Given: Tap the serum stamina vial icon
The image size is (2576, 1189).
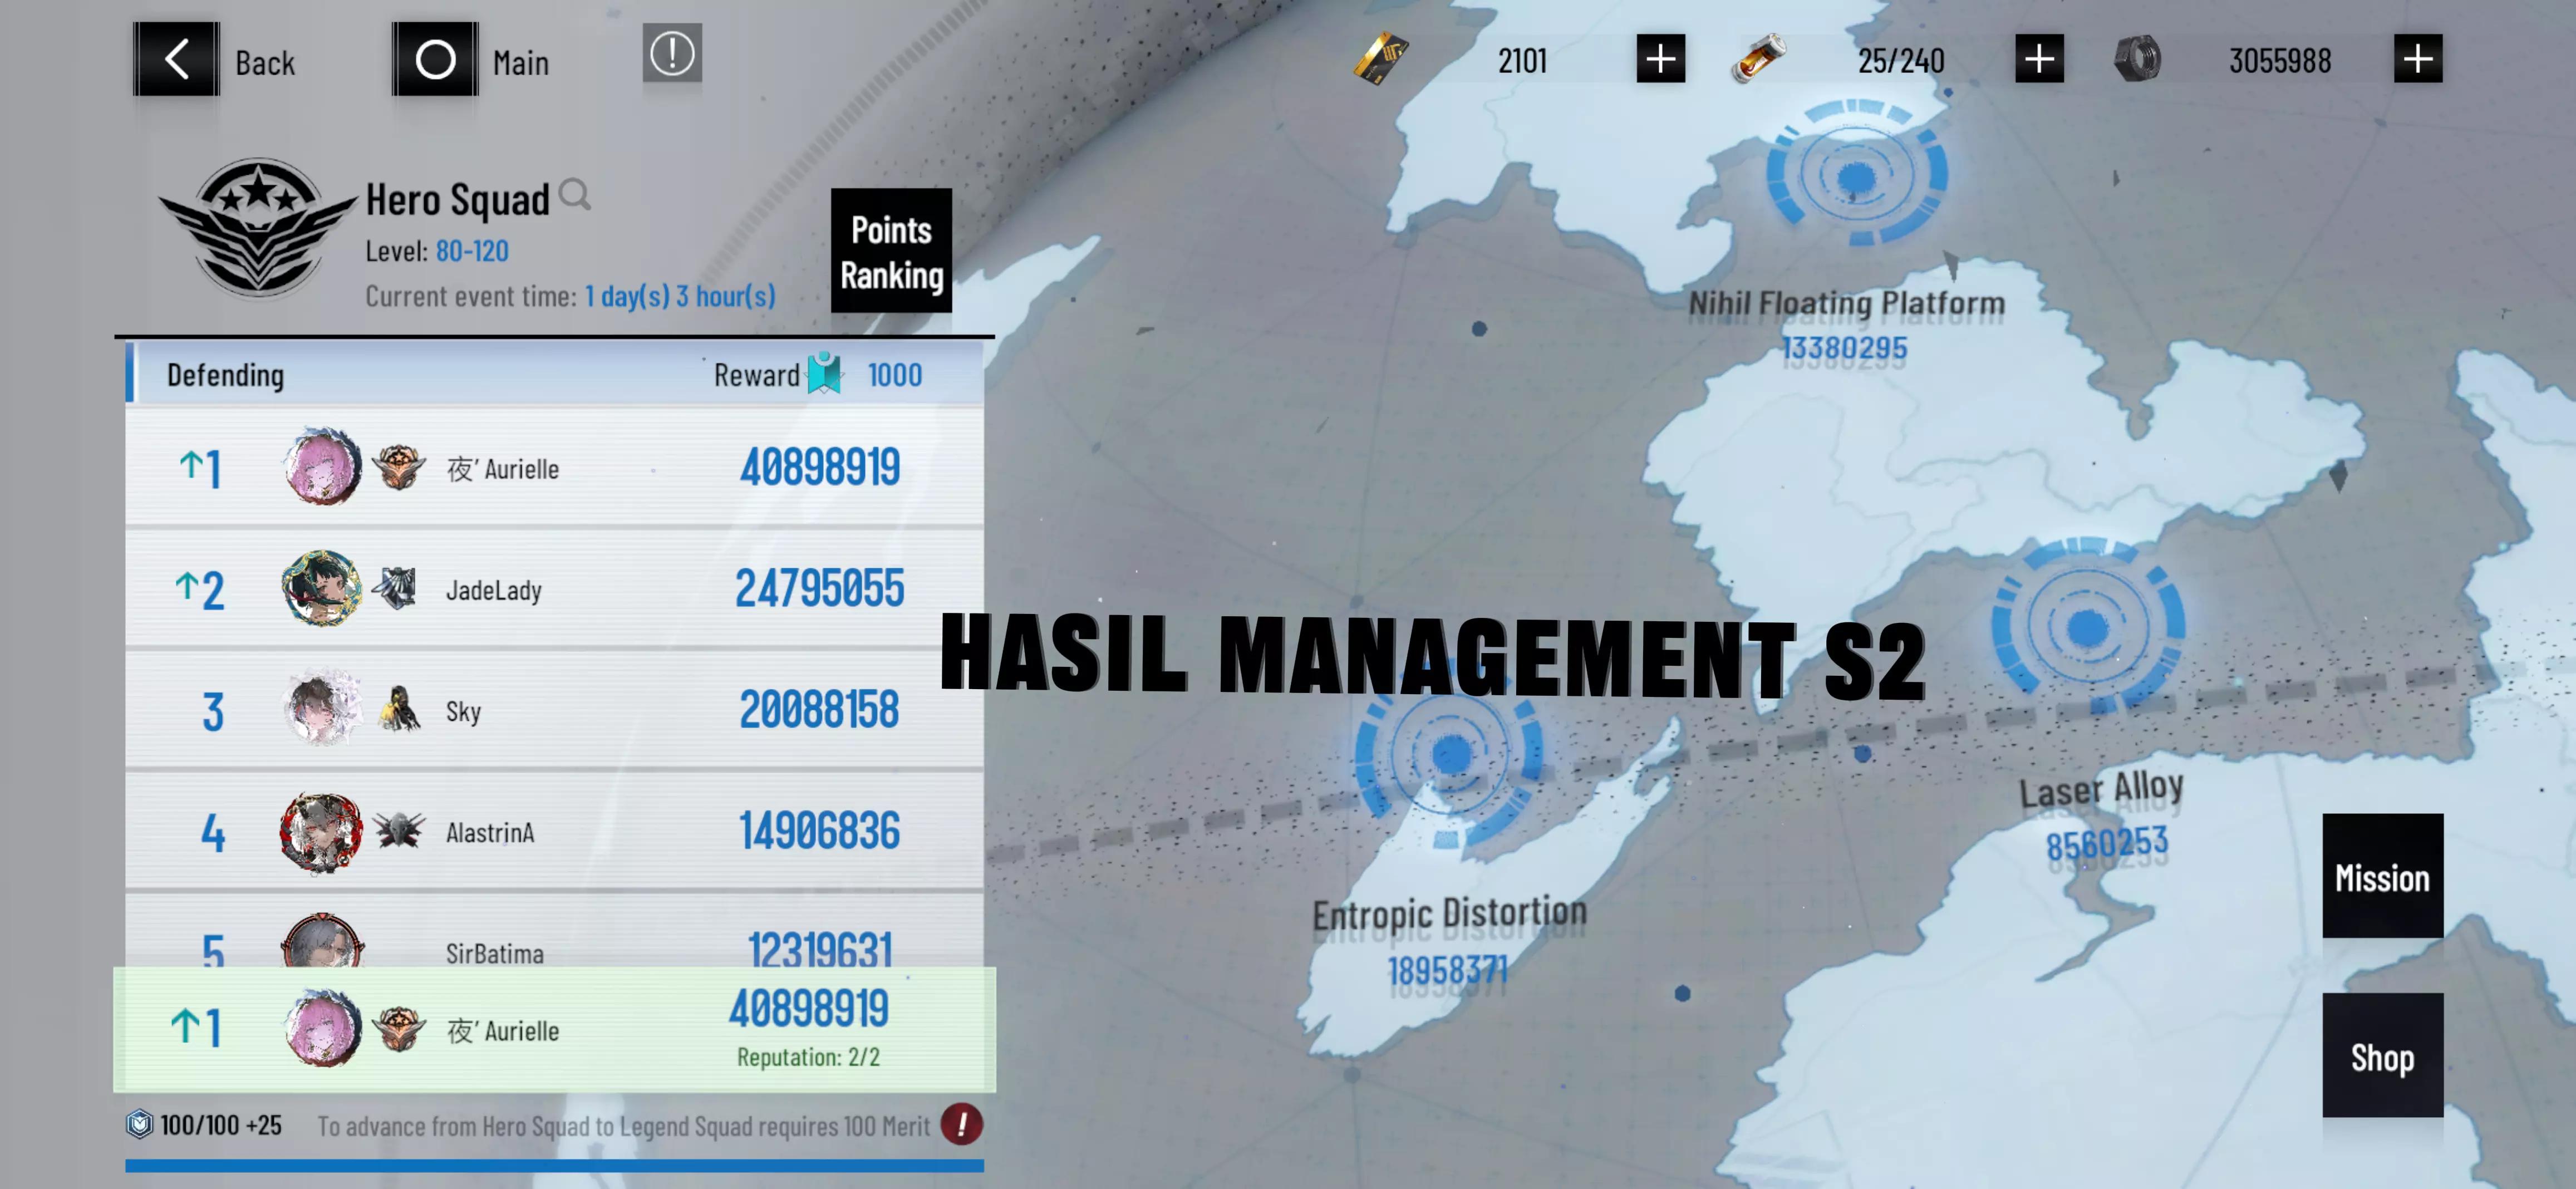Looking at the screenshot, I should 1759,59.
